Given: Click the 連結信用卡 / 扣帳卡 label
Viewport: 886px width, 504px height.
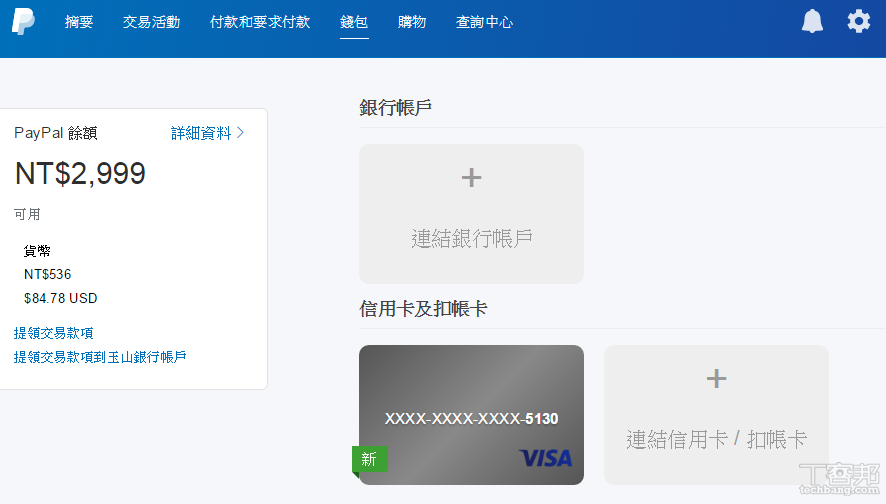Looking at the screenshot, I should coord(716,440).
